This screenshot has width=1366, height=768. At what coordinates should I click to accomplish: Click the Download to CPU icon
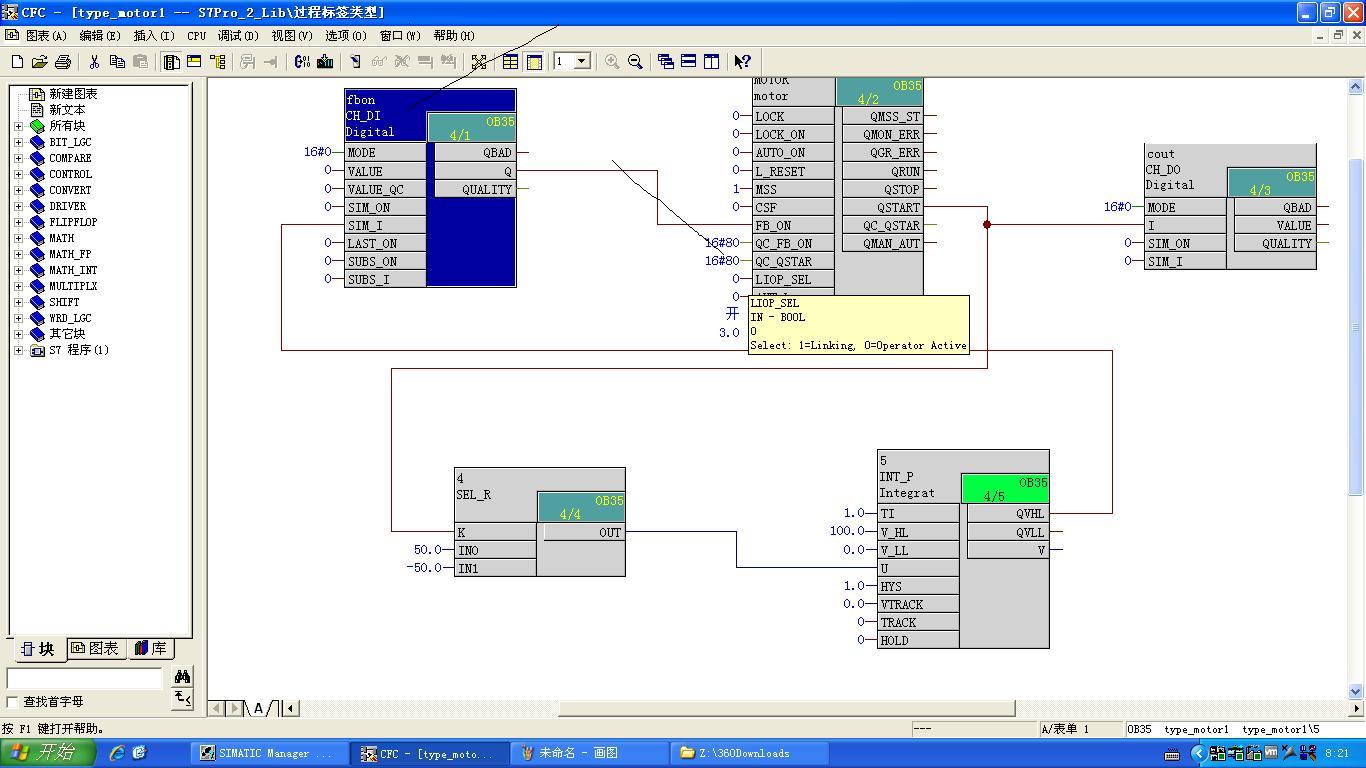(x=325, y=62)
